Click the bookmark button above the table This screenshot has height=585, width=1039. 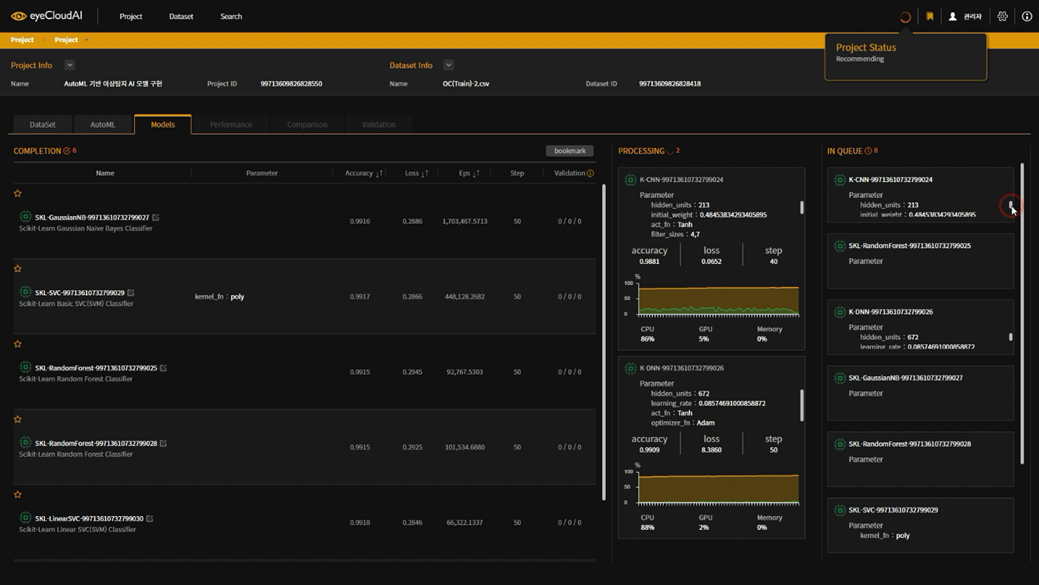pyautogui.click(x=569, y=151)
